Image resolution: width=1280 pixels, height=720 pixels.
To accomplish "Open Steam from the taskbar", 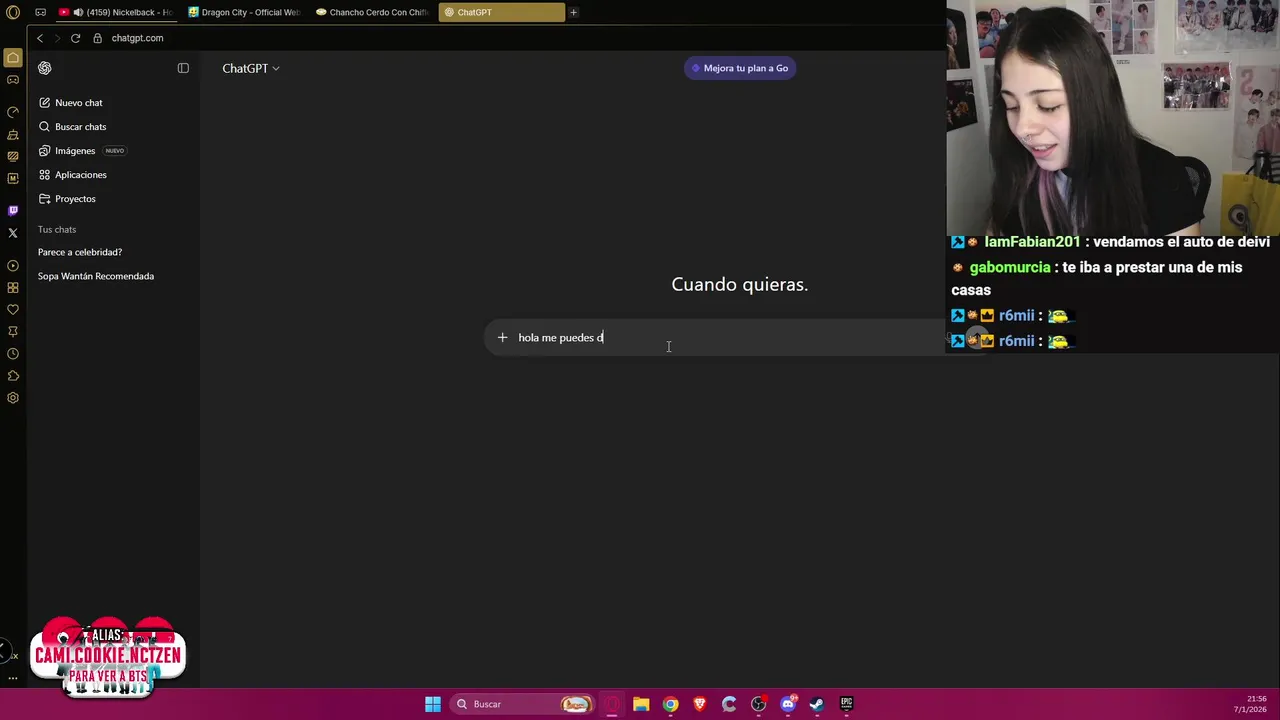I will click(x=817, y=704).
